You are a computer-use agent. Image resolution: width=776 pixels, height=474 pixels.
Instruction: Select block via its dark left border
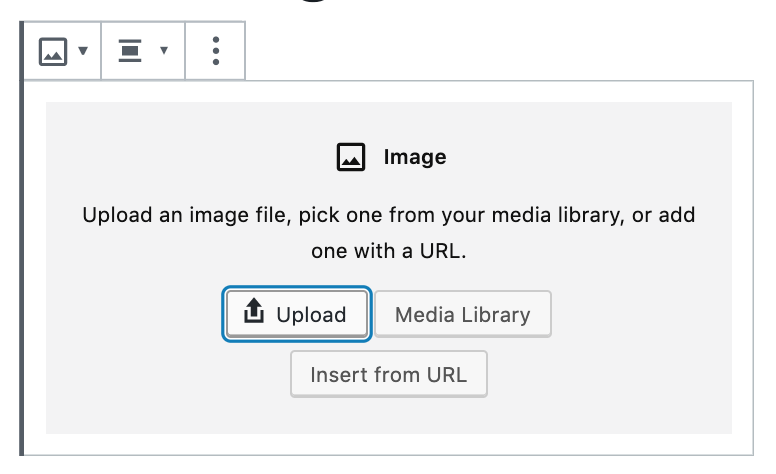pyautogui.click(x=21, y=237)
